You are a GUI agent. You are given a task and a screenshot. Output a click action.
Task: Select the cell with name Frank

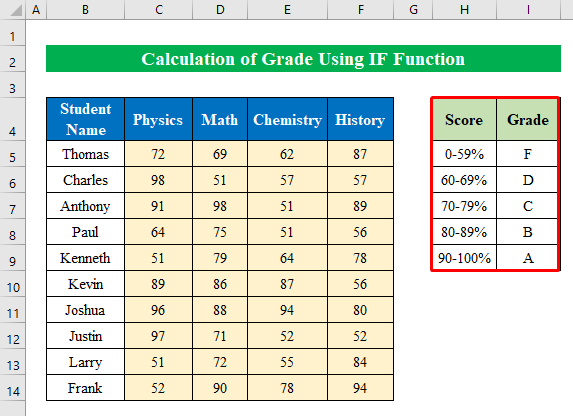tap(86, 387)
